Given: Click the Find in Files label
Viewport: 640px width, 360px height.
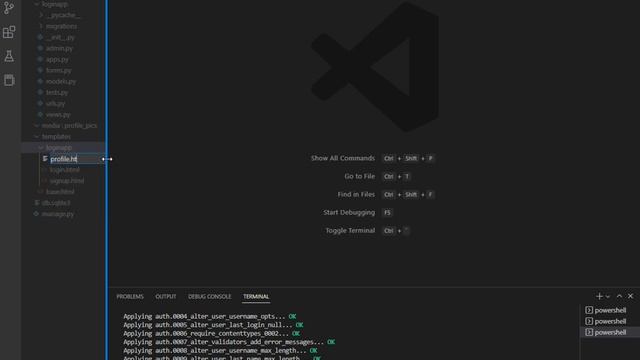Looking at the screenshot, I should 356,195.
